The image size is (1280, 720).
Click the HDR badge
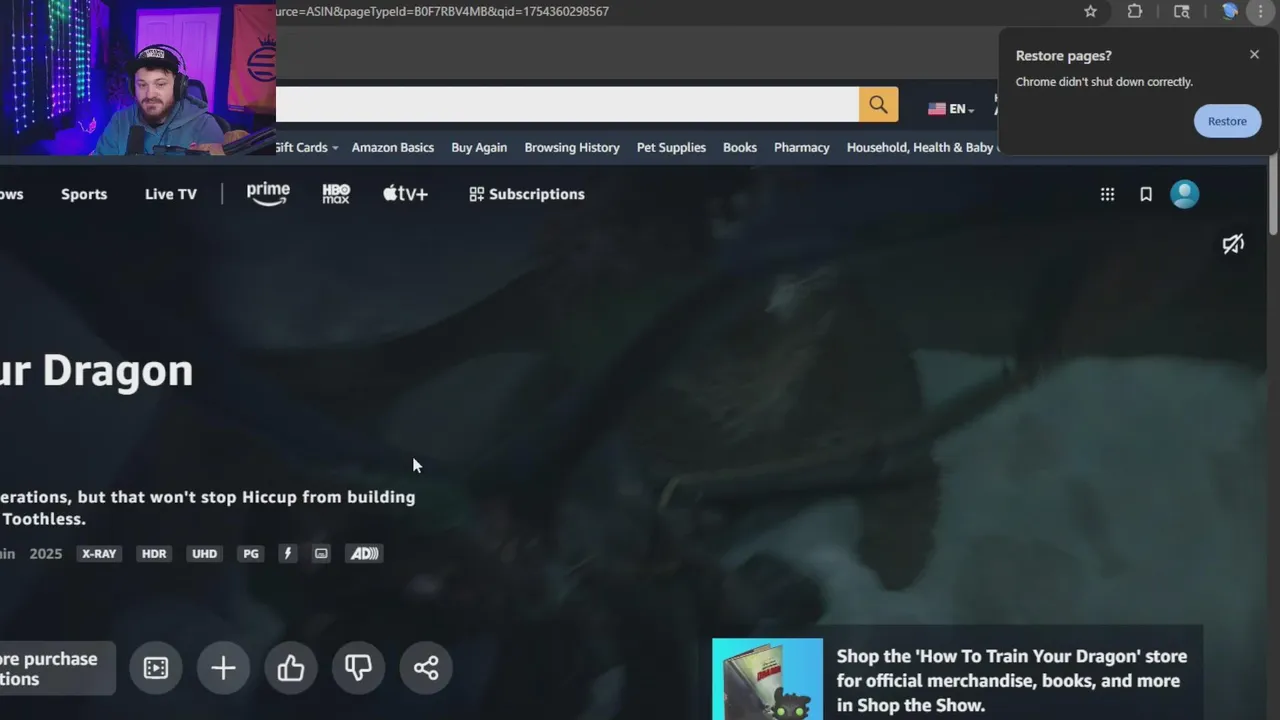154,553
